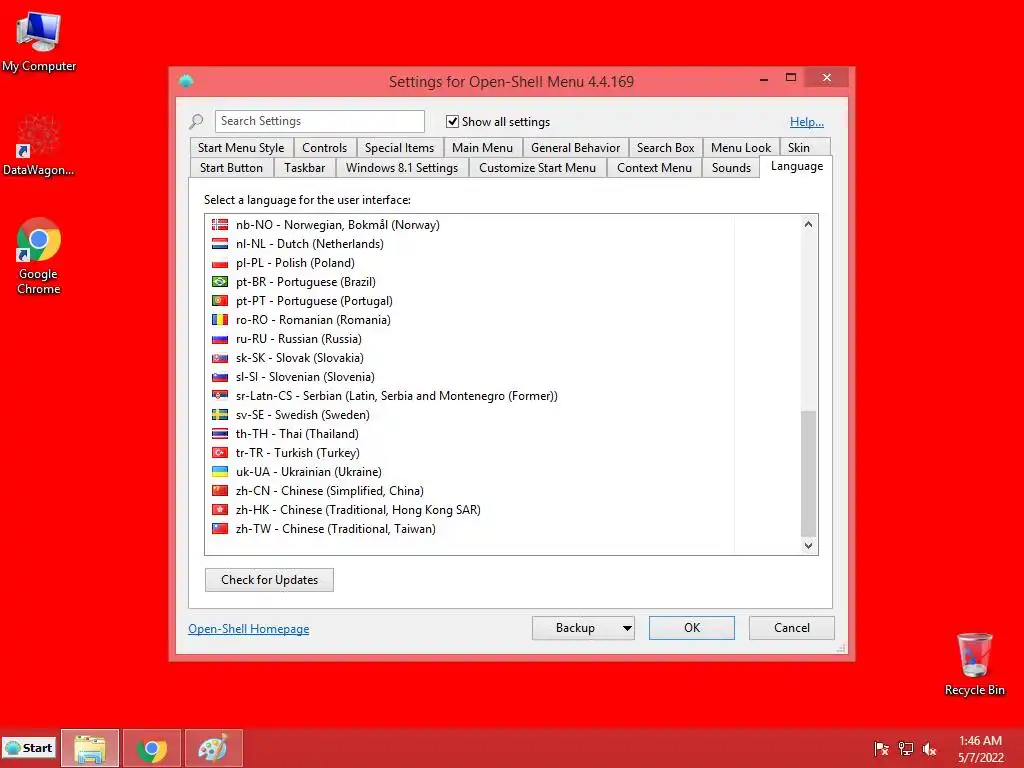Click the Netherlands flag icon for nl-NL
The image size is (1024, 768).
(220, 244)
